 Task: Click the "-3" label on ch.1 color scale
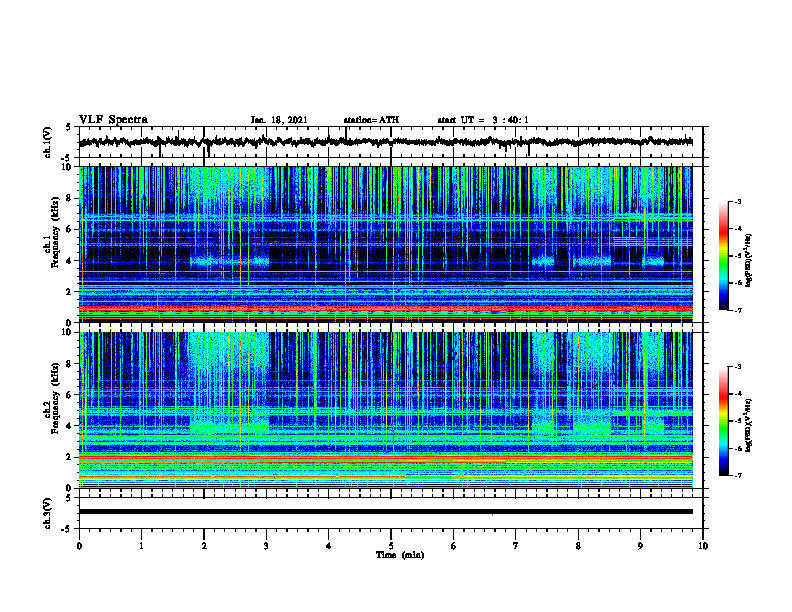coord(737,201)
